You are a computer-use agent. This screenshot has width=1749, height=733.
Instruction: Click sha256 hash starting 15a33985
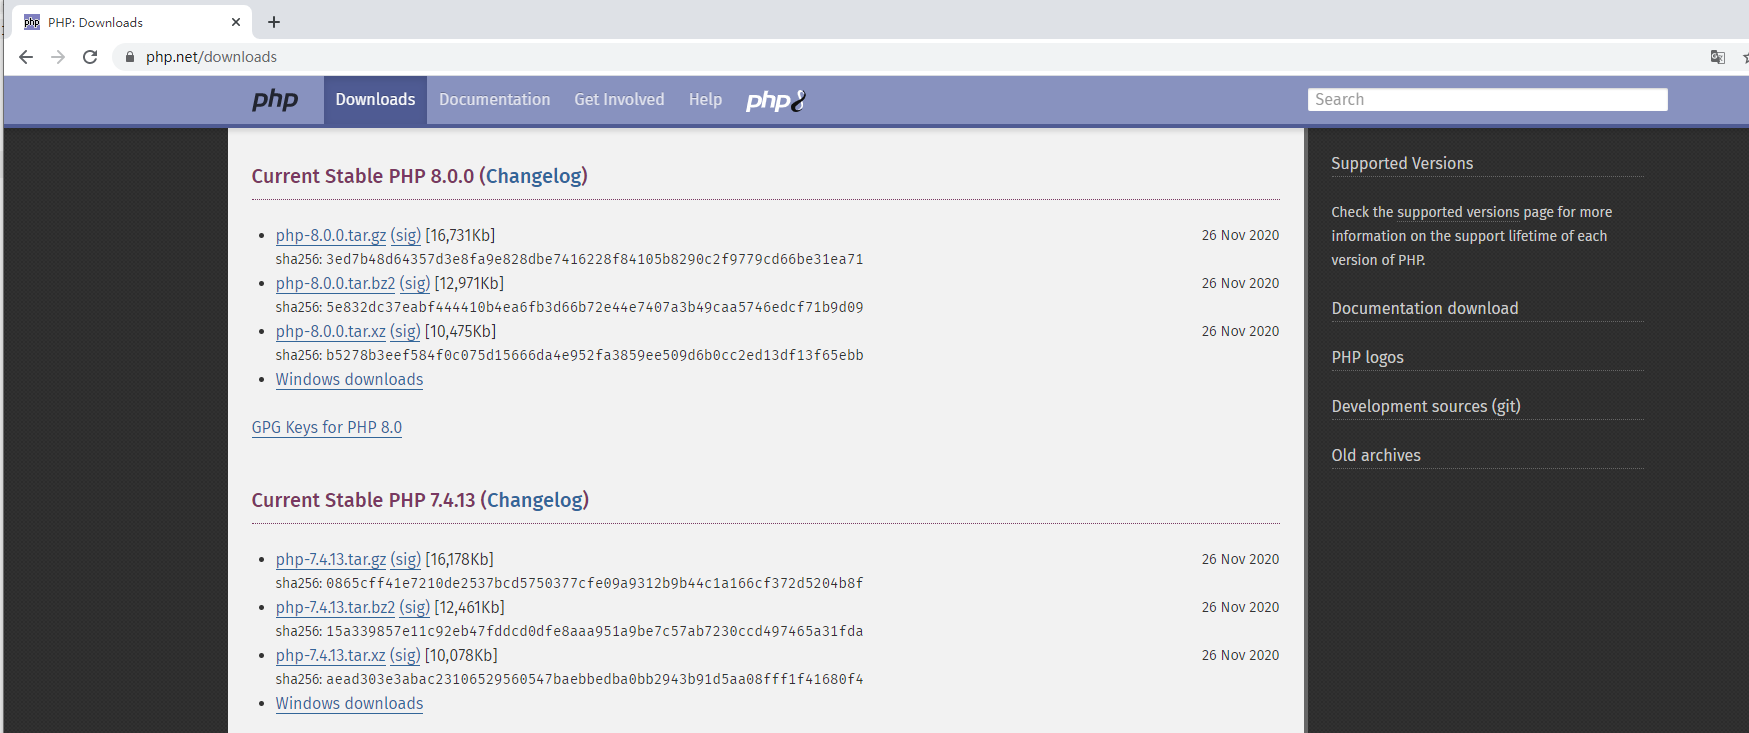point(594,631)
